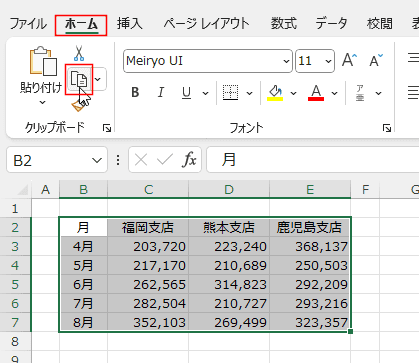This screenshot has height=363, width=419.
Task: Select column A header
Action: pyautogui.click(x=46, y=190)
